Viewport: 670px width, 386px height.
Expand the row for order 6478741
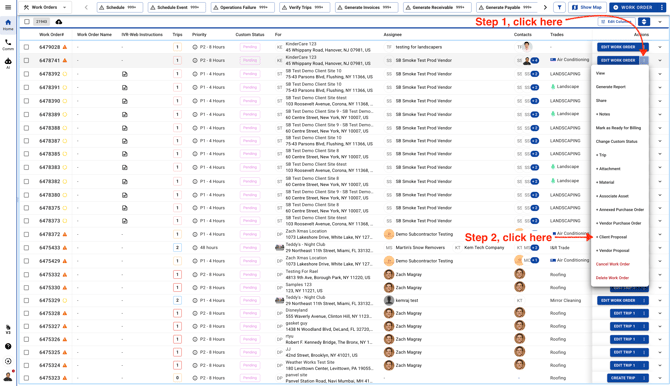(660, 60)
